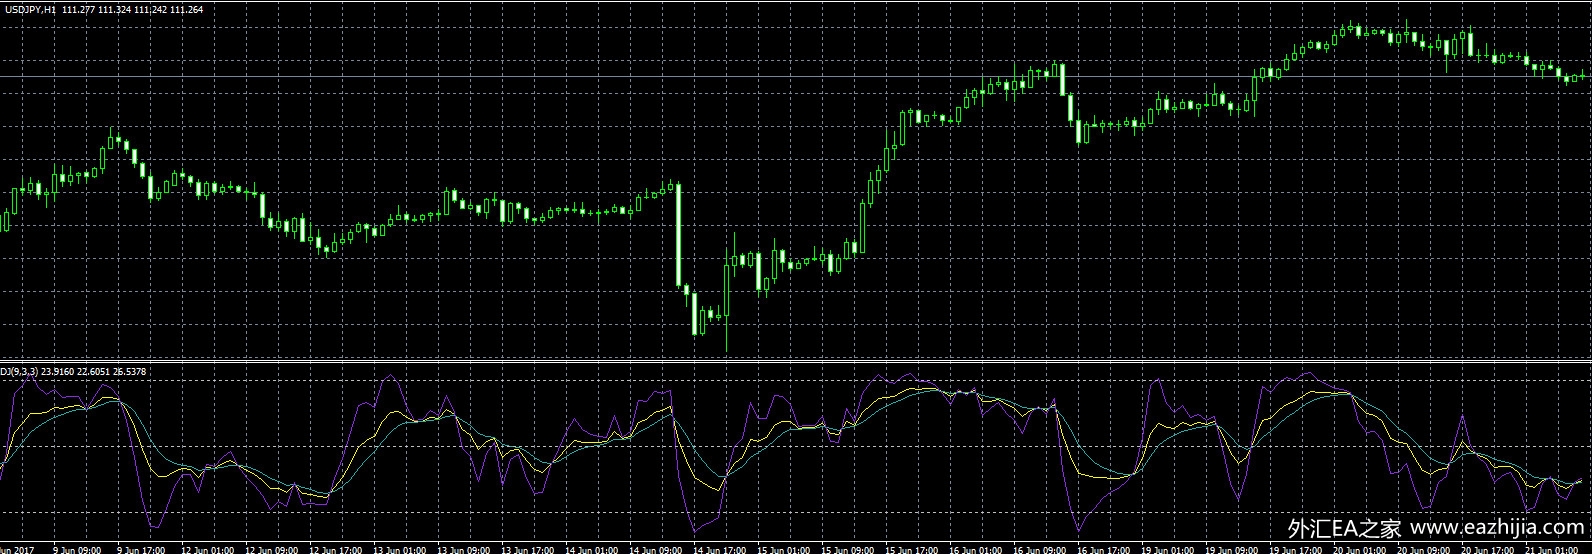Image resolution: width=1592 pixels, height=554 pixels.
Task: Select the 12 Jun 01:00 axis label
Action: pos(206,549)
